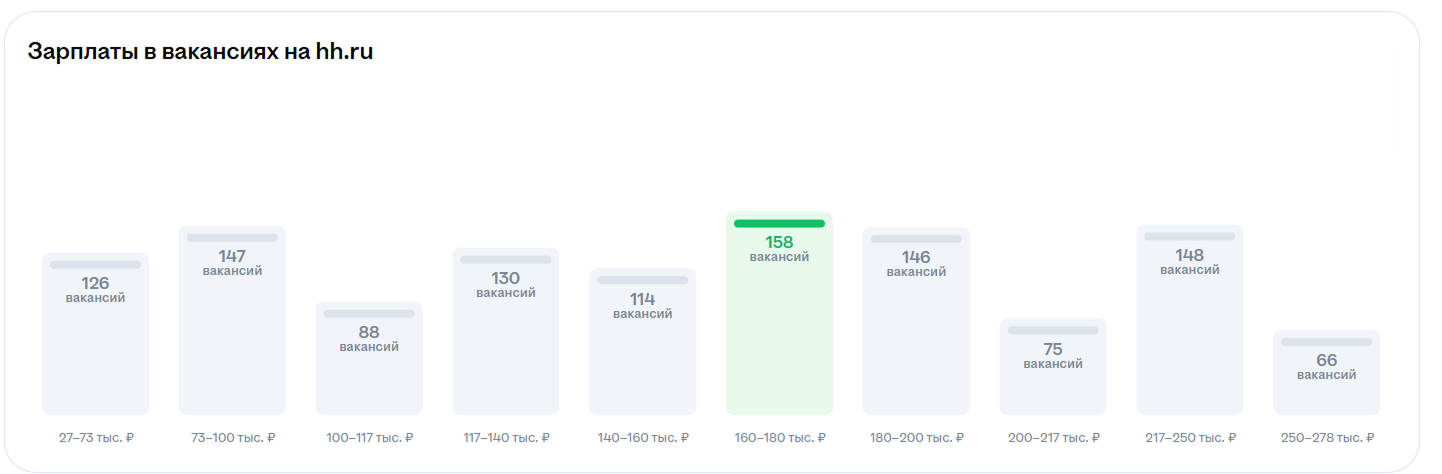Image resolution: width=1442 pixels, height=474 pixels.
Task: Click the 180–200 тыс. ₽ salary bar
Action: pos(916,321)
